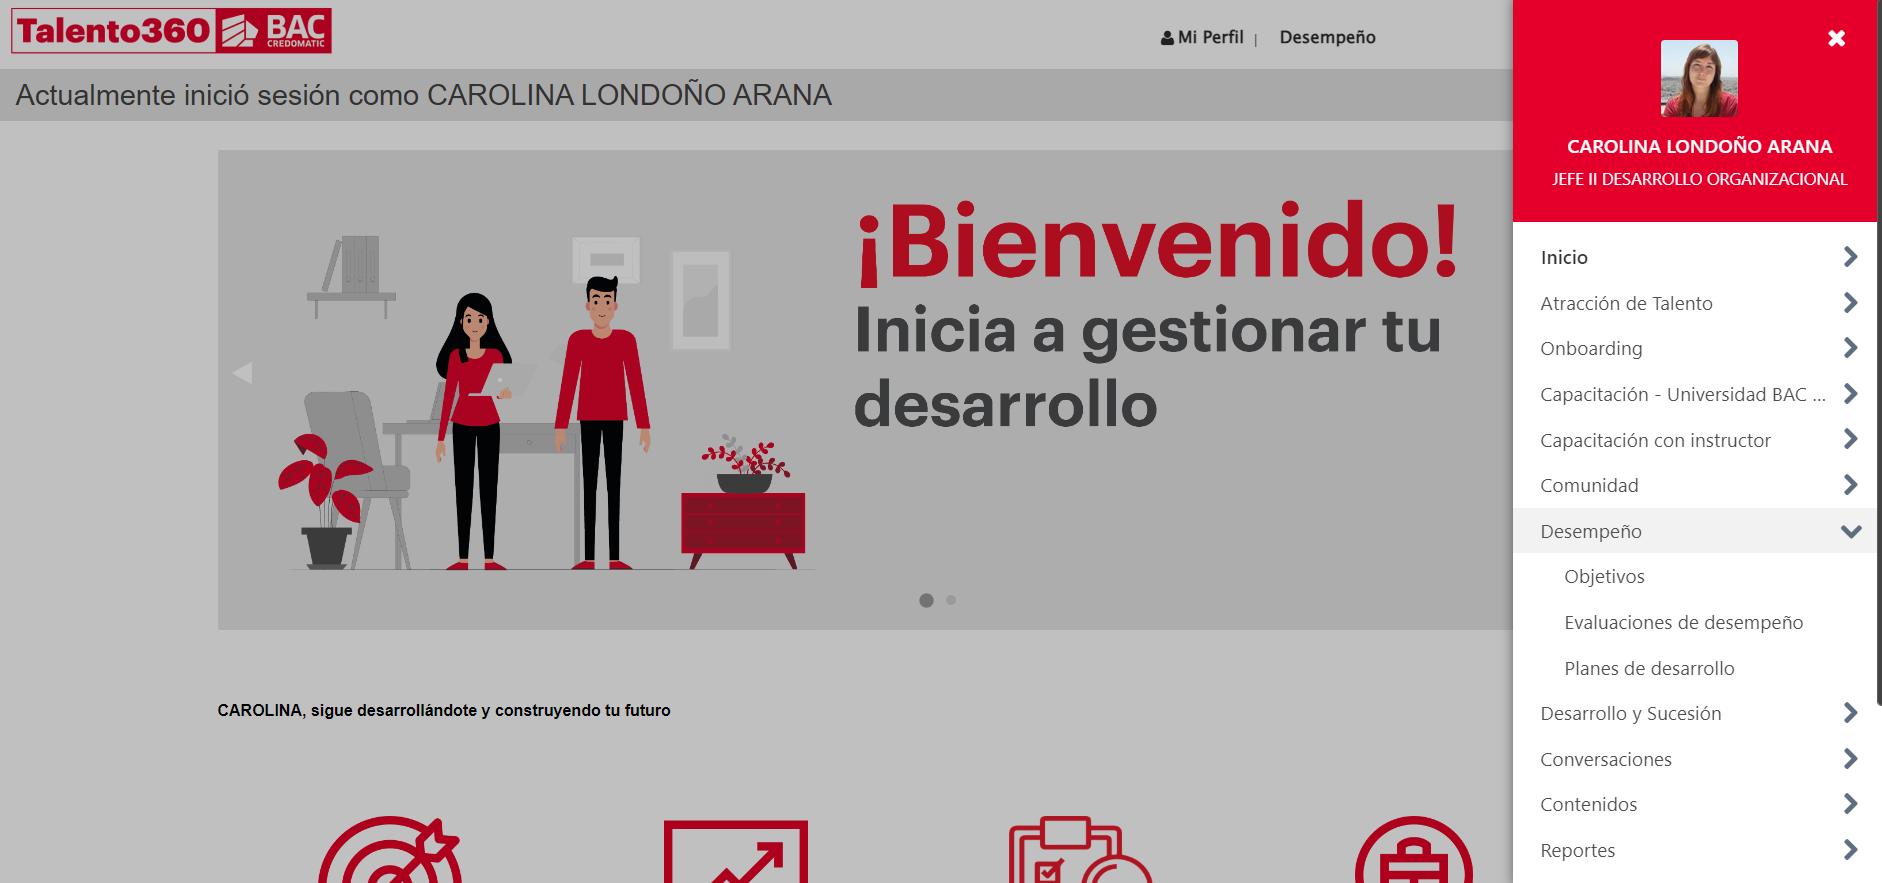The height and width of the screenshot is (883, 1882).
Task: Select the second carousel dot indicator
Action: (x=951, y=600)
